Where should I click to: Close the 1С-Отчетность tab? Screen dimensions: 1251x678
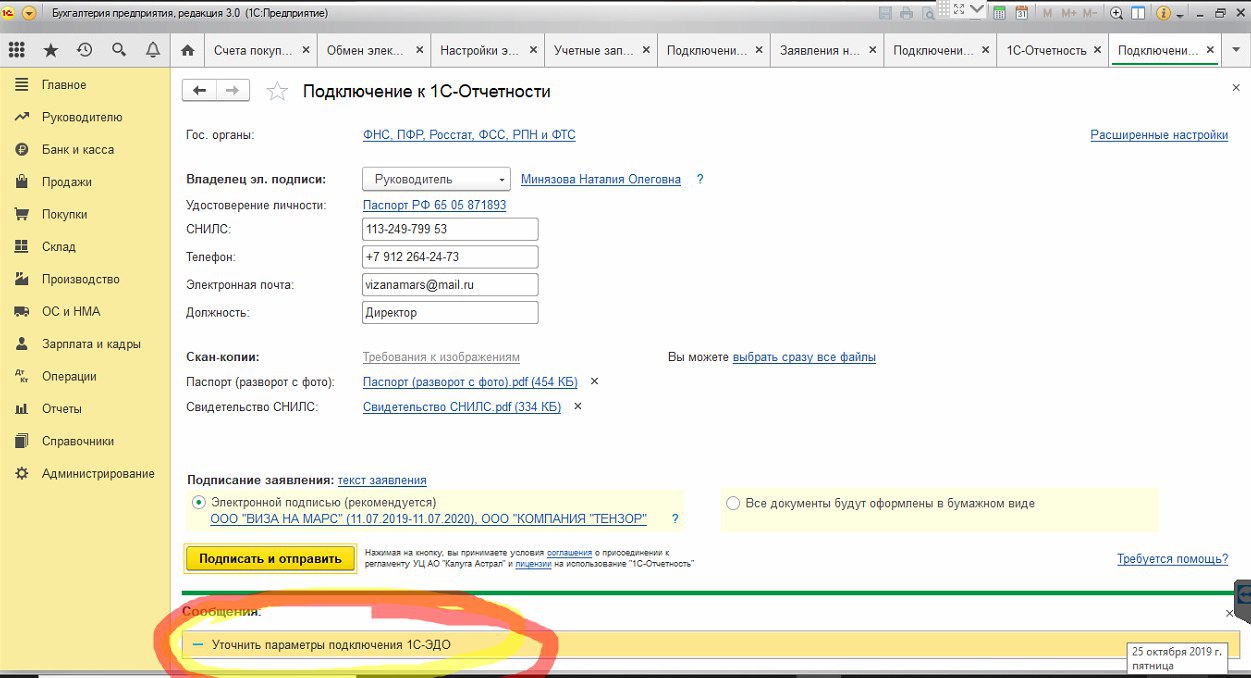point(1098,50)
